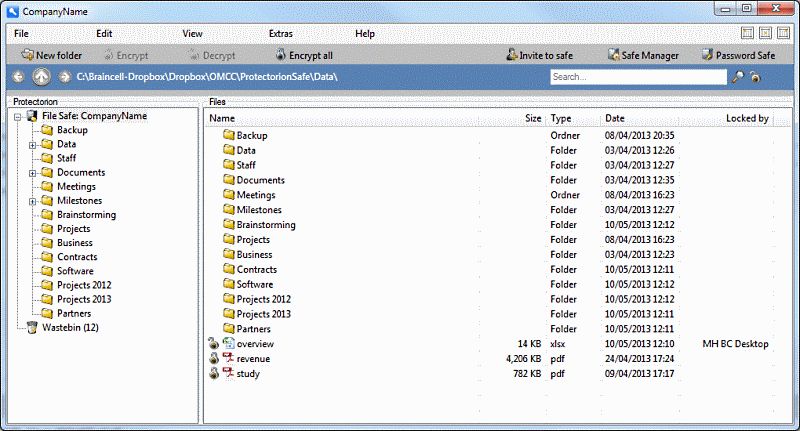Open the Edit menu
The width and height of the screenshot is (800, 431).
(x=104, y=34)
